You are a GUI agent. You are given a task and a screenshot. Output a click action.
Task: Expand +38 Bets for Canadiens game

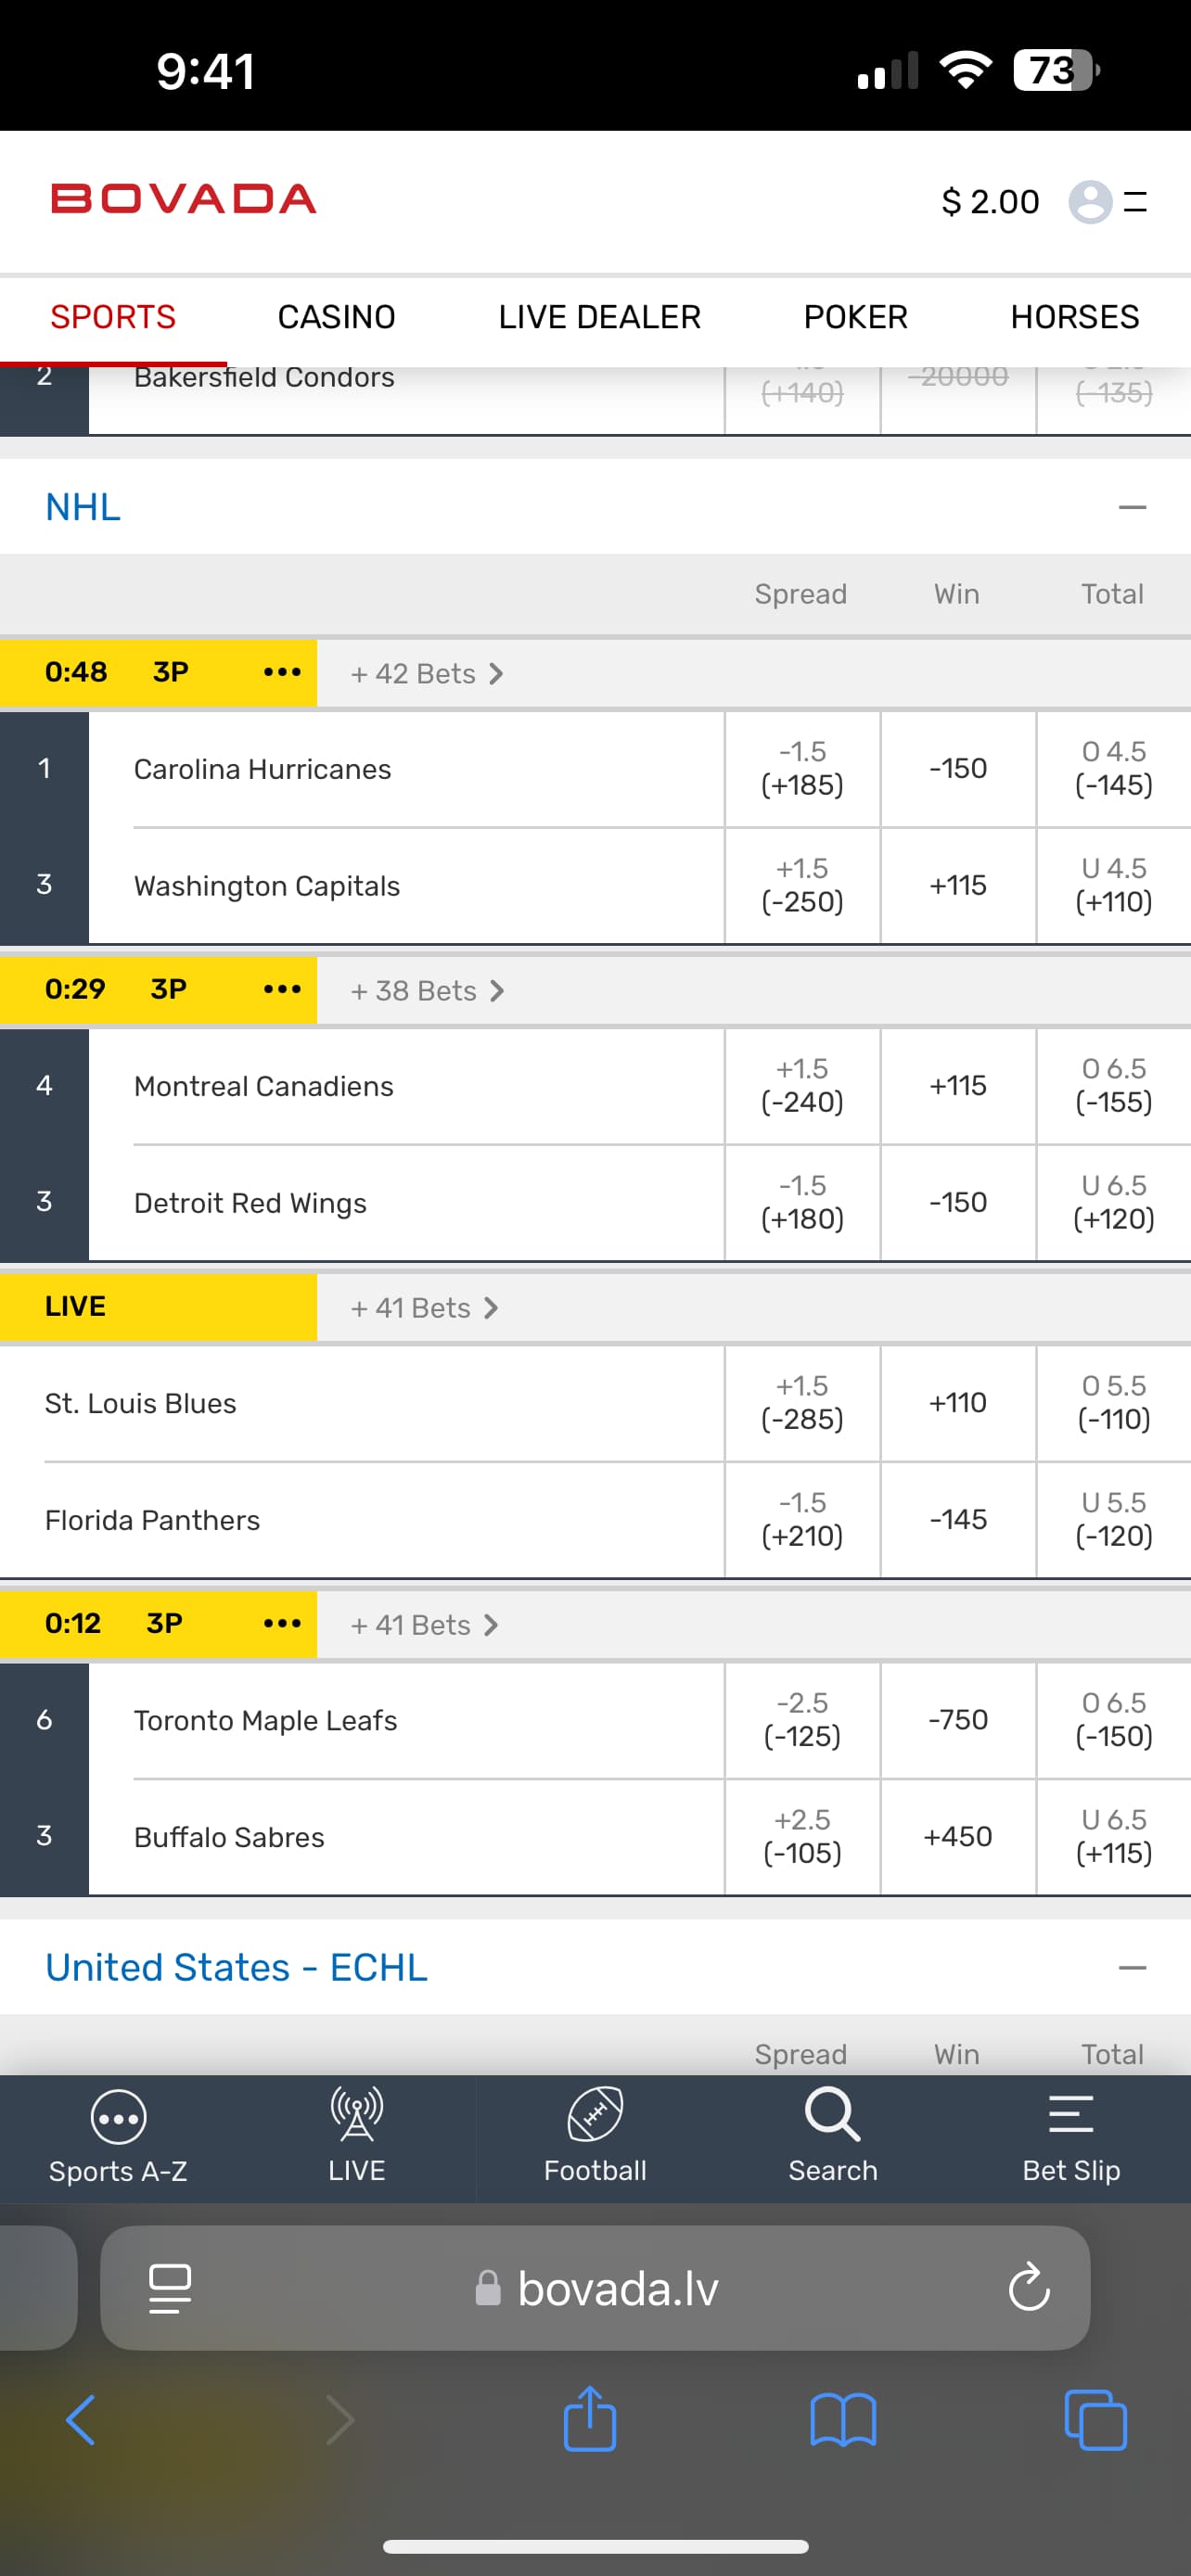click(427, 991)
